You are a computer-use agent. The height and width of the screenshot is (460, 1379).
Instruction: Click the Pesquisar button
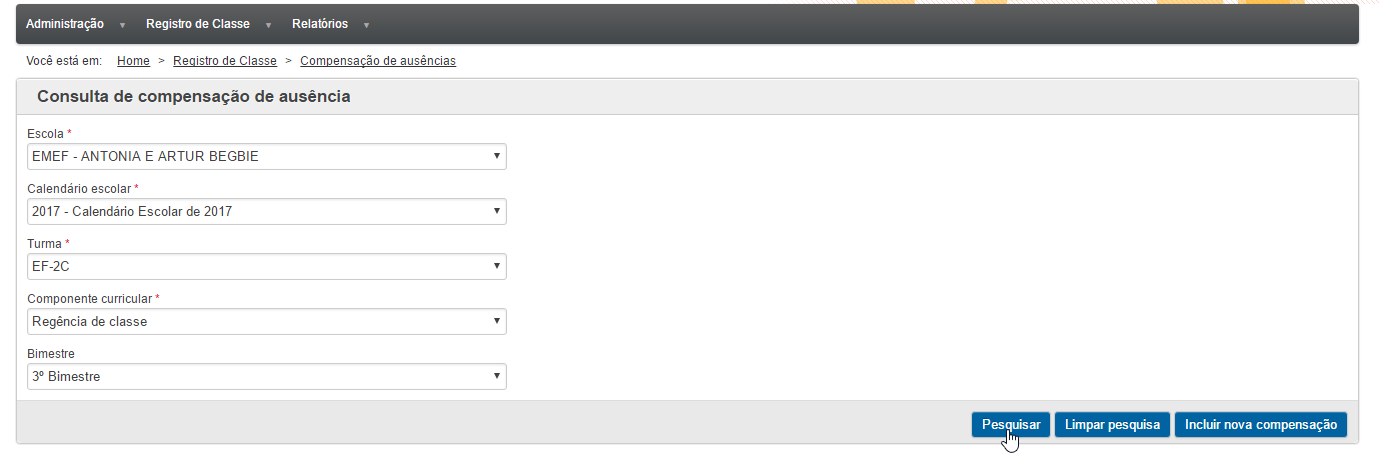[x=1011, y=425]
